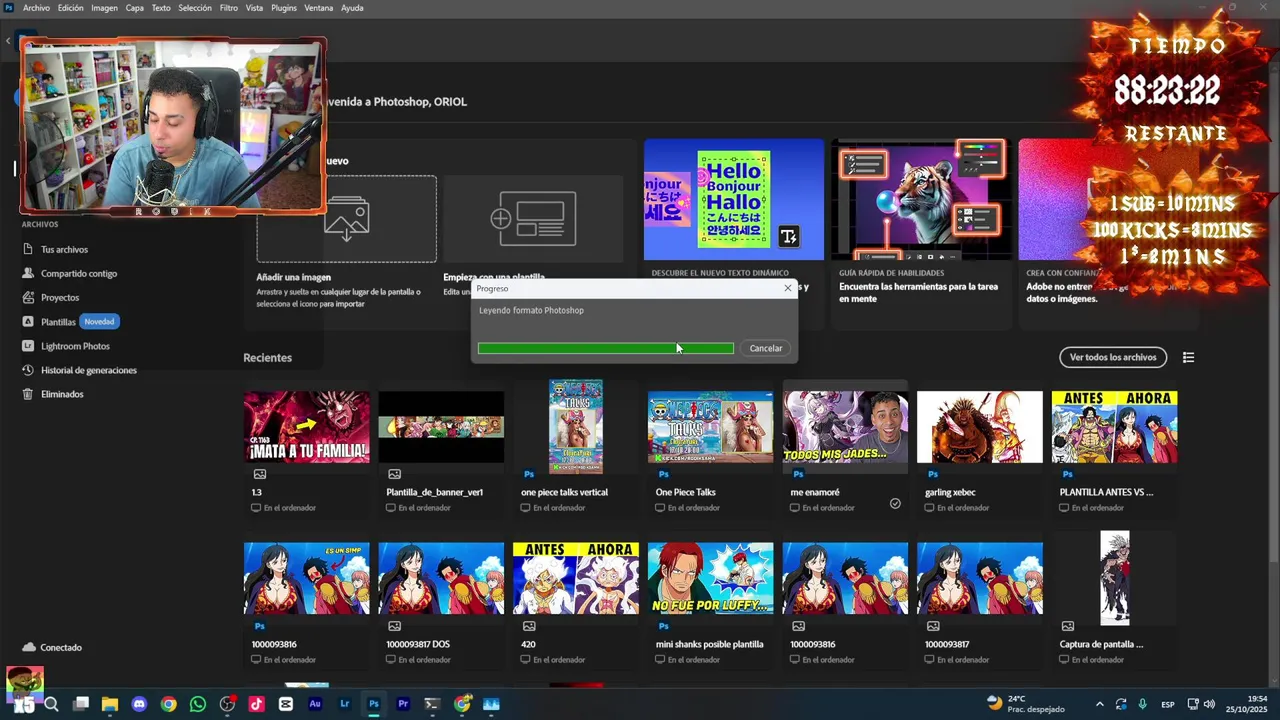Open Captura de pantalla thumbnail
Image resolution: width=1280 pixels, height=720 pixels.
coord(1115,578)
